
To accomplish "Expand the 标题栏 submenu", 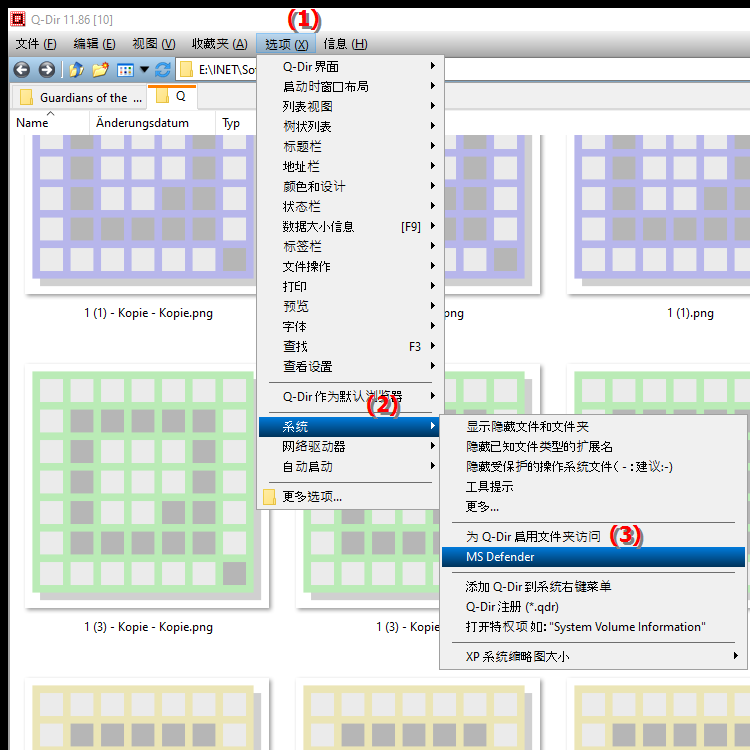I will tap(349, 146).
